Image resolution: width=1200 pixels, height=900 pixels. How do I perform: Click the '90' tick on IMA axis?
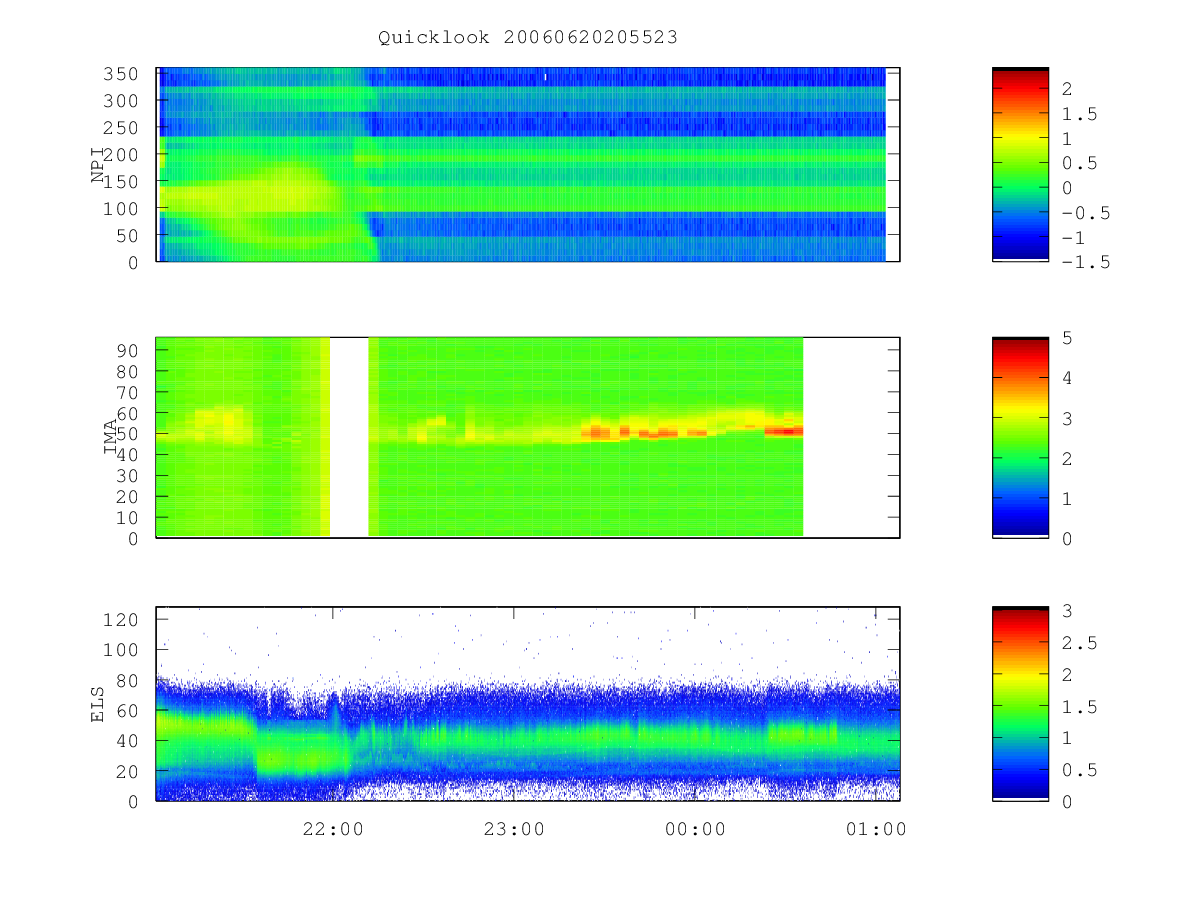click(x=128, y=350)
